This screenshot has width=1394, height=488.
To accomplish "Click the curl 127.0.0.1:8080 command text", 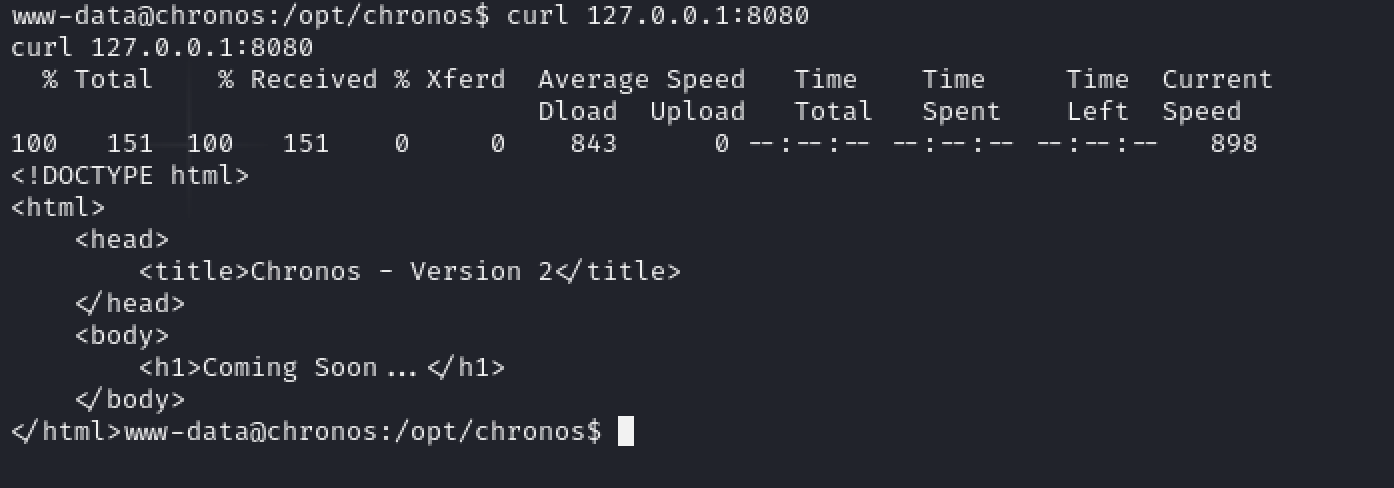I will tap(658, 15).
